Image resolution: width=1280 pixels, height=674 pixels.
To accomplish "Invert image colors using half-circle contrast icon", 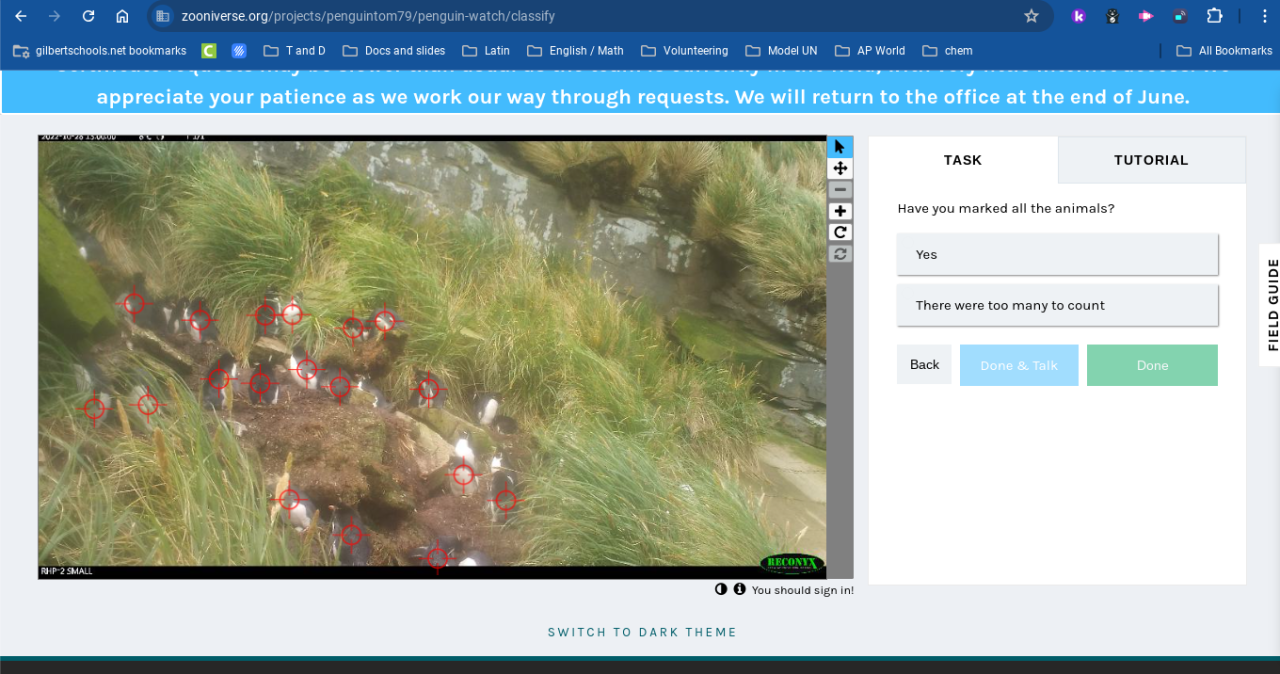I will click(x=721, y=589).
